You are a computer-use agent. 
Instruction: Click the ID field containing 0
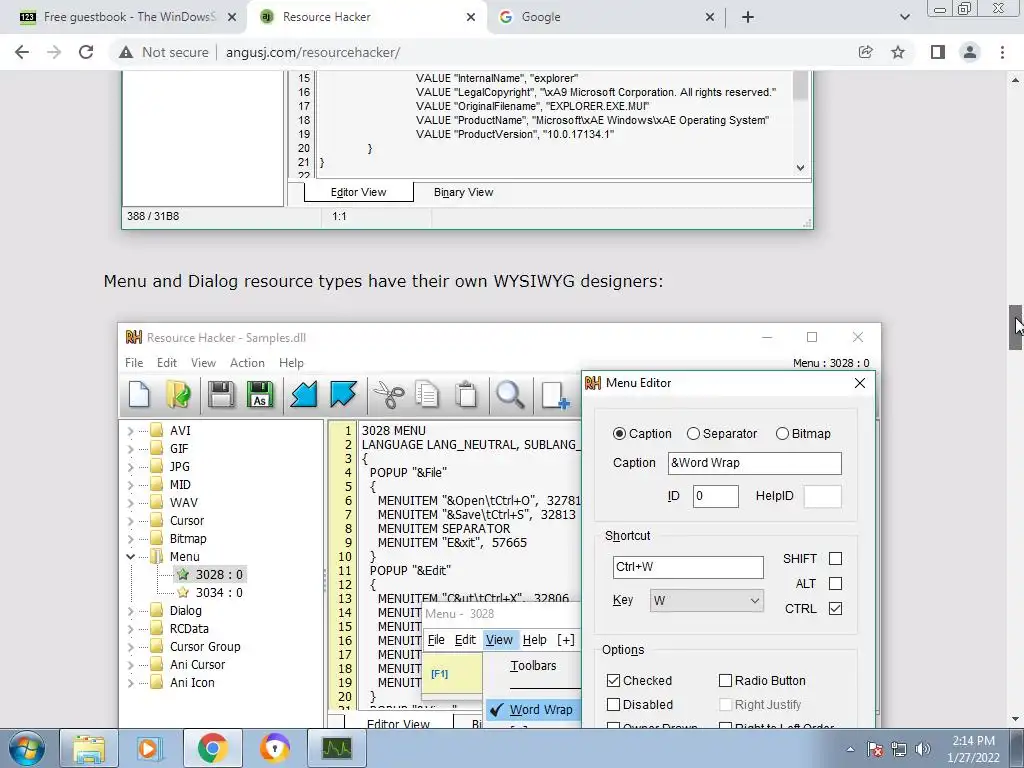[716, 496]
